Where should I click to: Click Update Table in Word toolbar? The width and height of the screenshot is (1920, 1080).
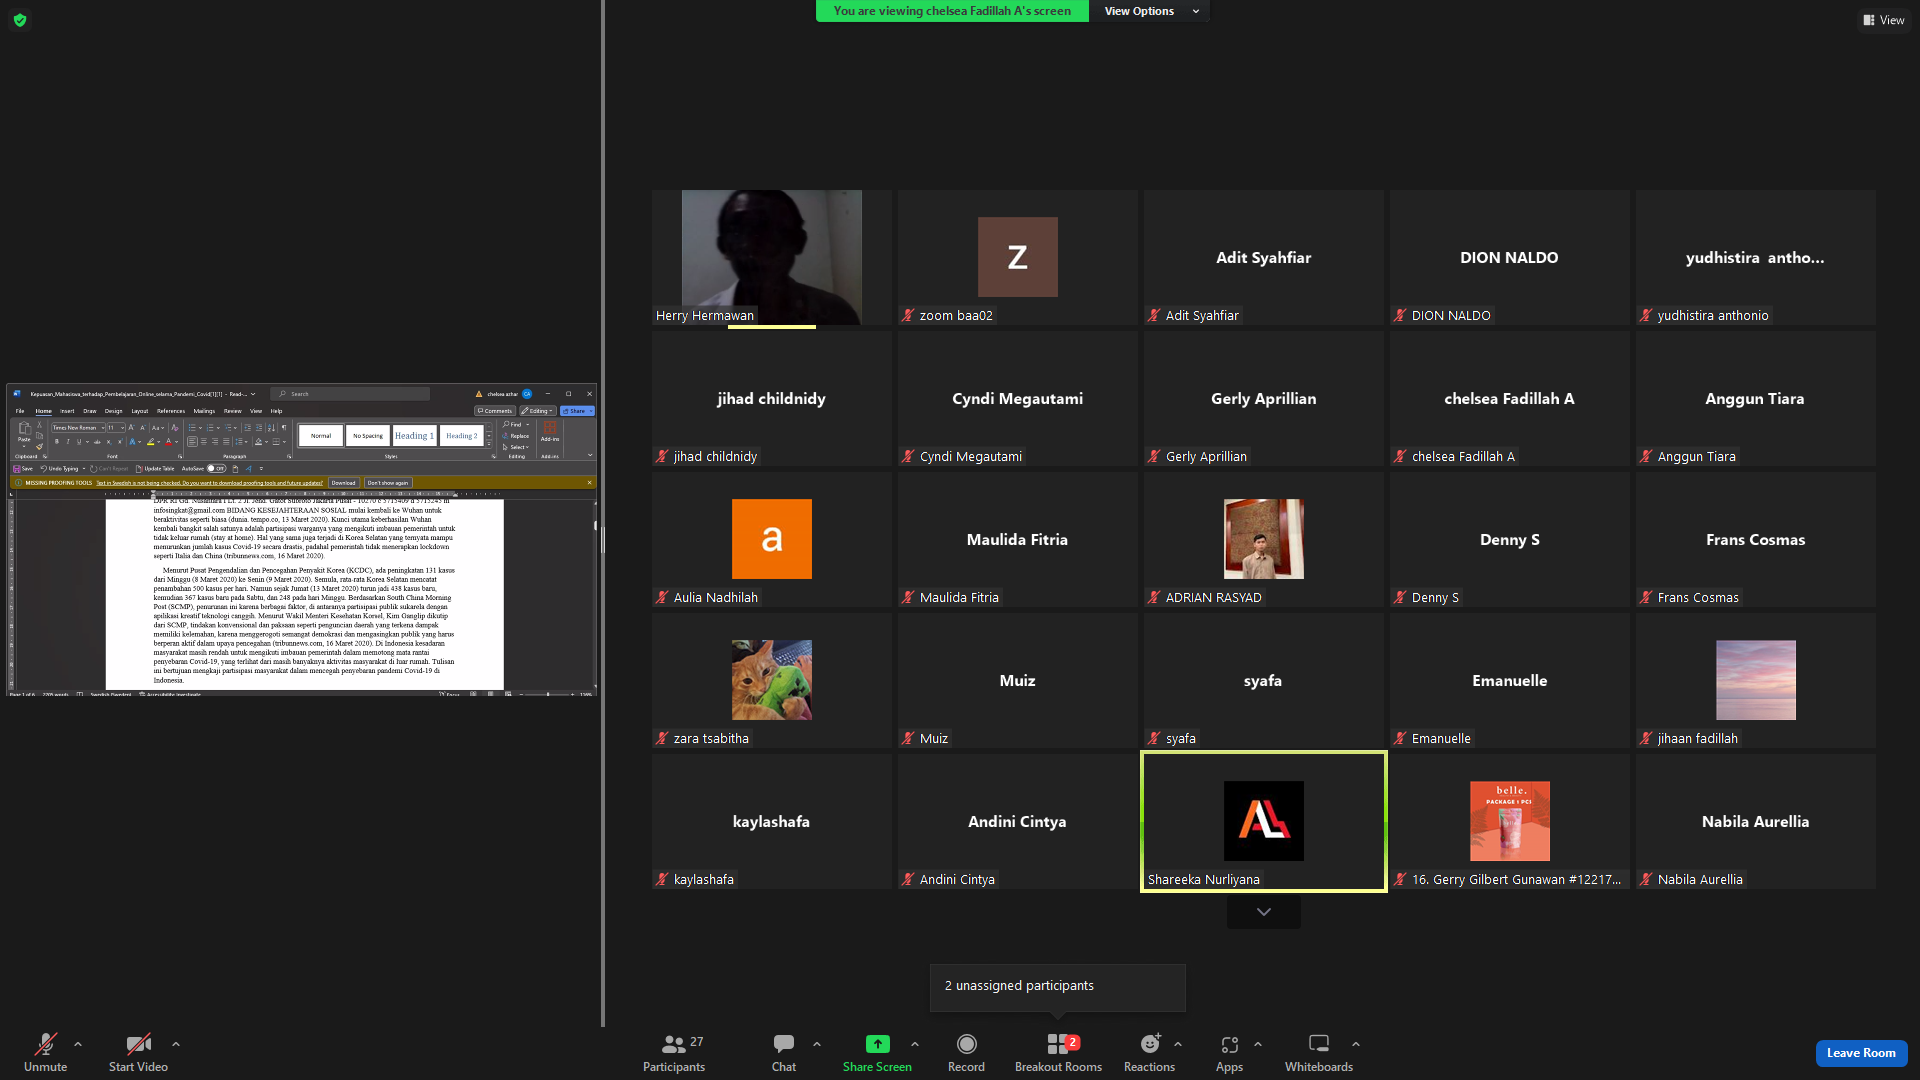[x=155, y=468]
